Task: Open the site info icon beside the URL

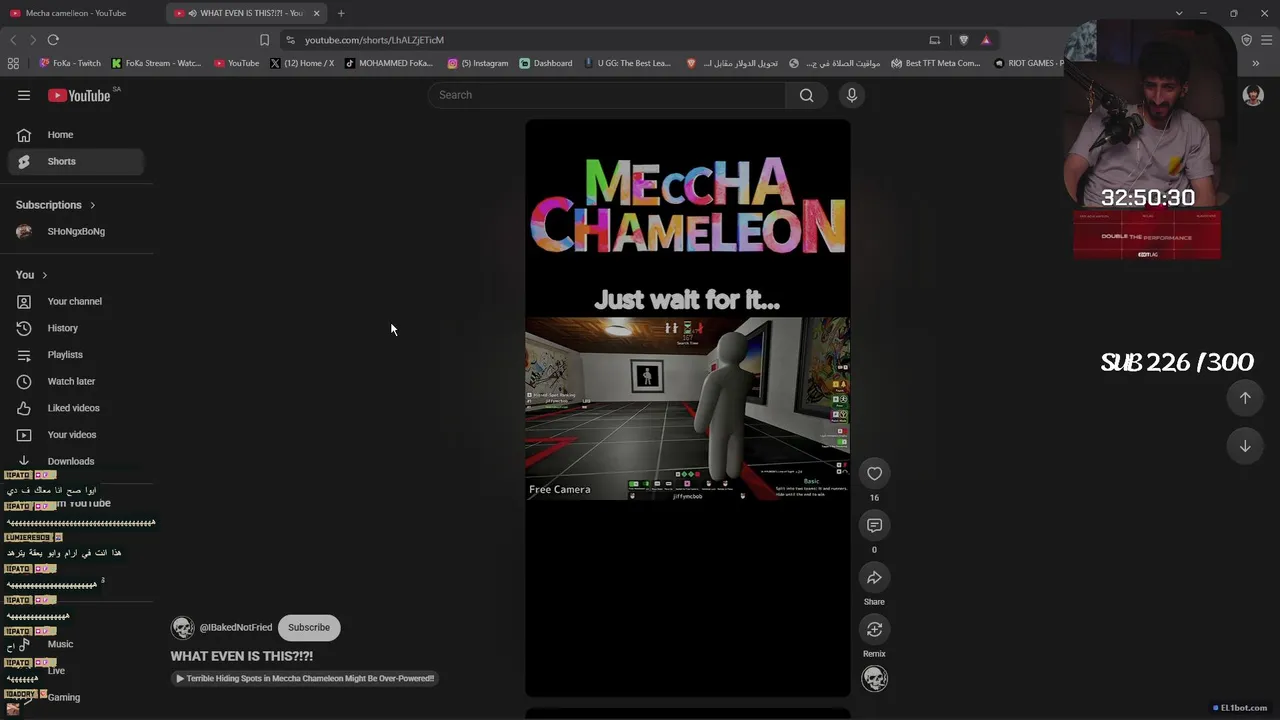Action: (290, 40)
